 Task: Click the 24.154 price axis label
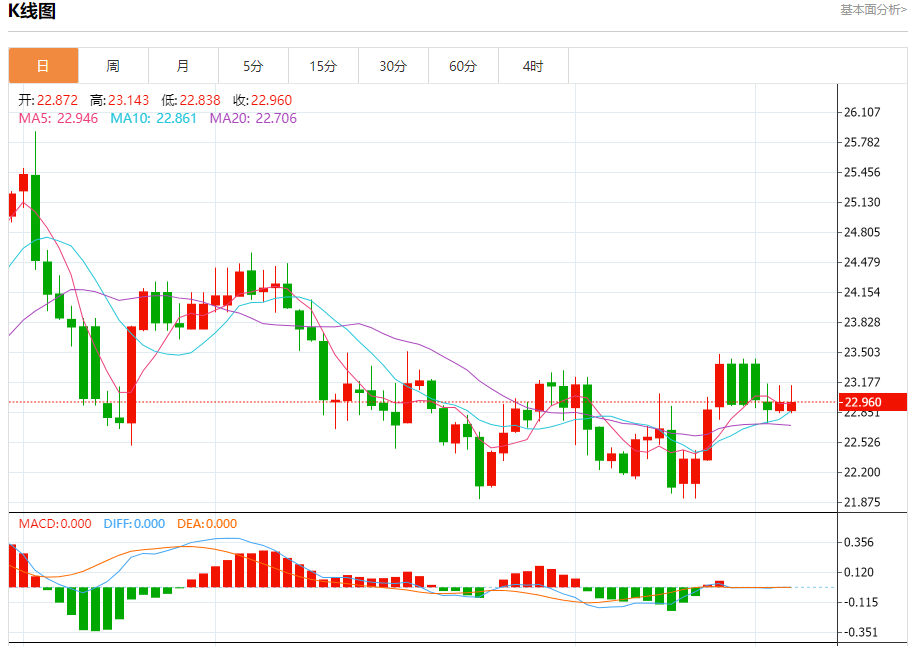point(862,292)
